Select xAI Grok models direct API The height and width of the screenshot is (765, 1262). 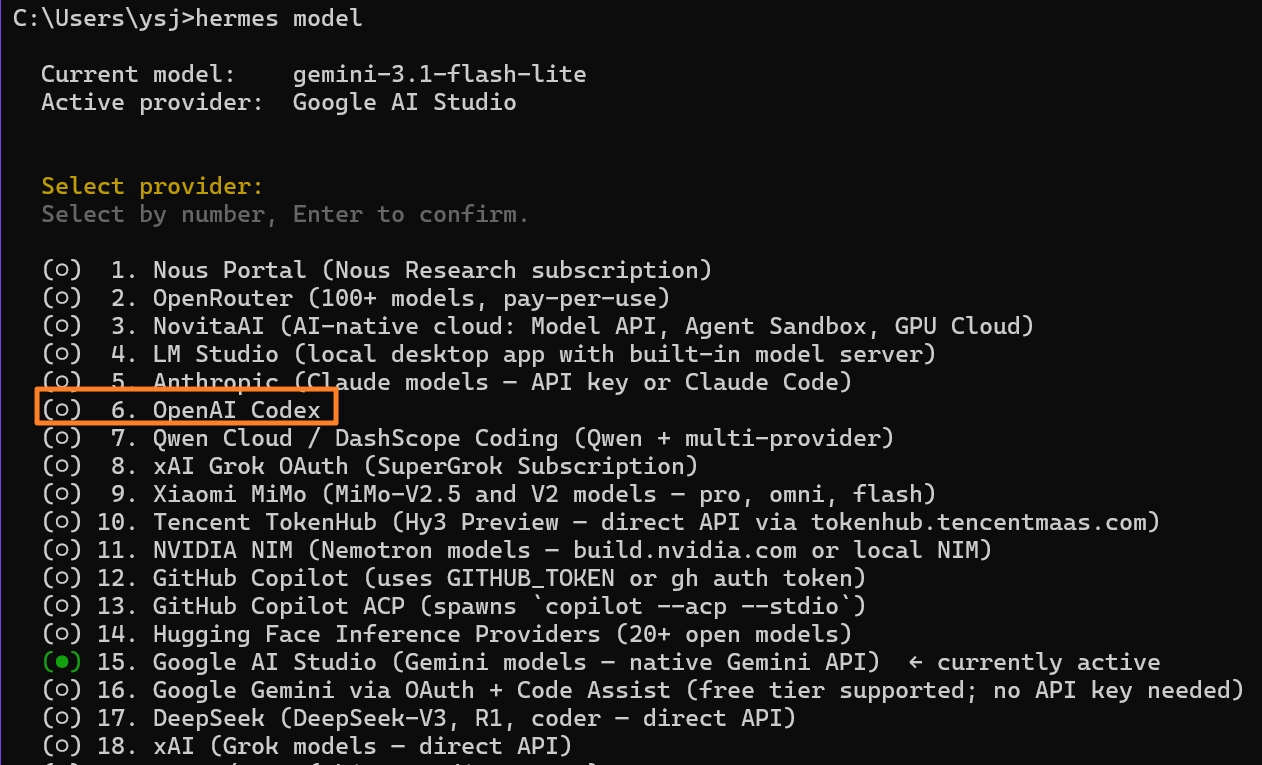[306, 746]
